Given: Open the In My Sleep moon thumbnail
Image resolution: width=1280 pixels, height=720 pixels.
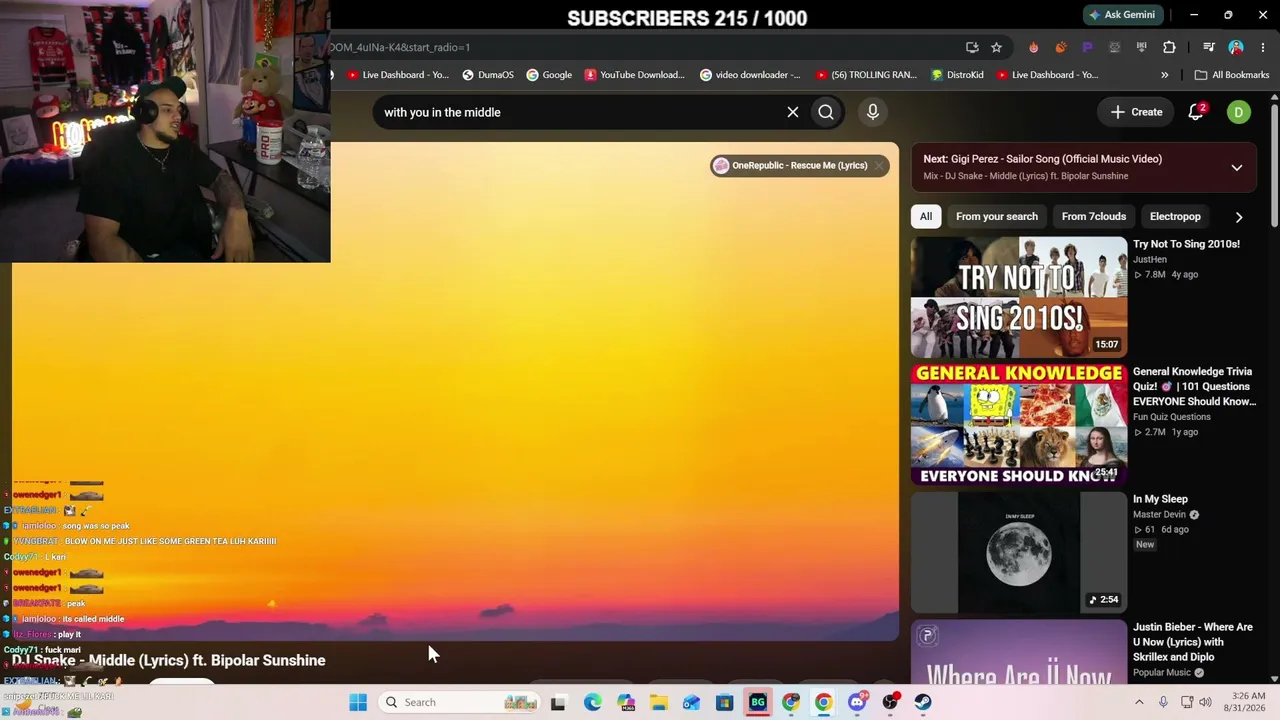Looking at the screenshot, I should [x=1019, y=552].
